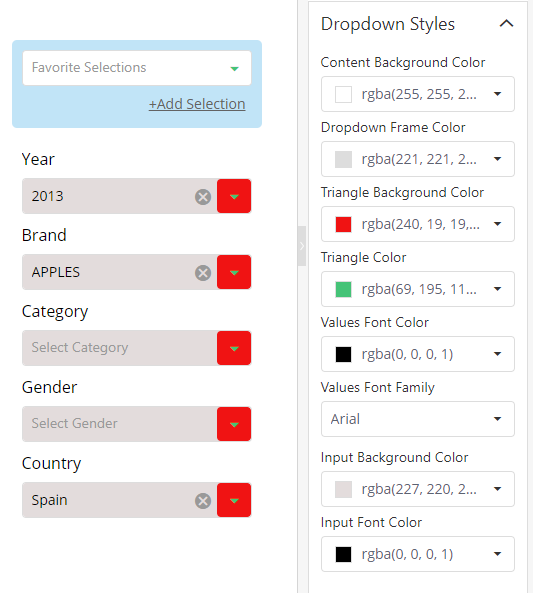Open the Category dropdown red arrow
The width and height of the screenshot is (533, 593).
pyautogui.click(x=234, y=348)
